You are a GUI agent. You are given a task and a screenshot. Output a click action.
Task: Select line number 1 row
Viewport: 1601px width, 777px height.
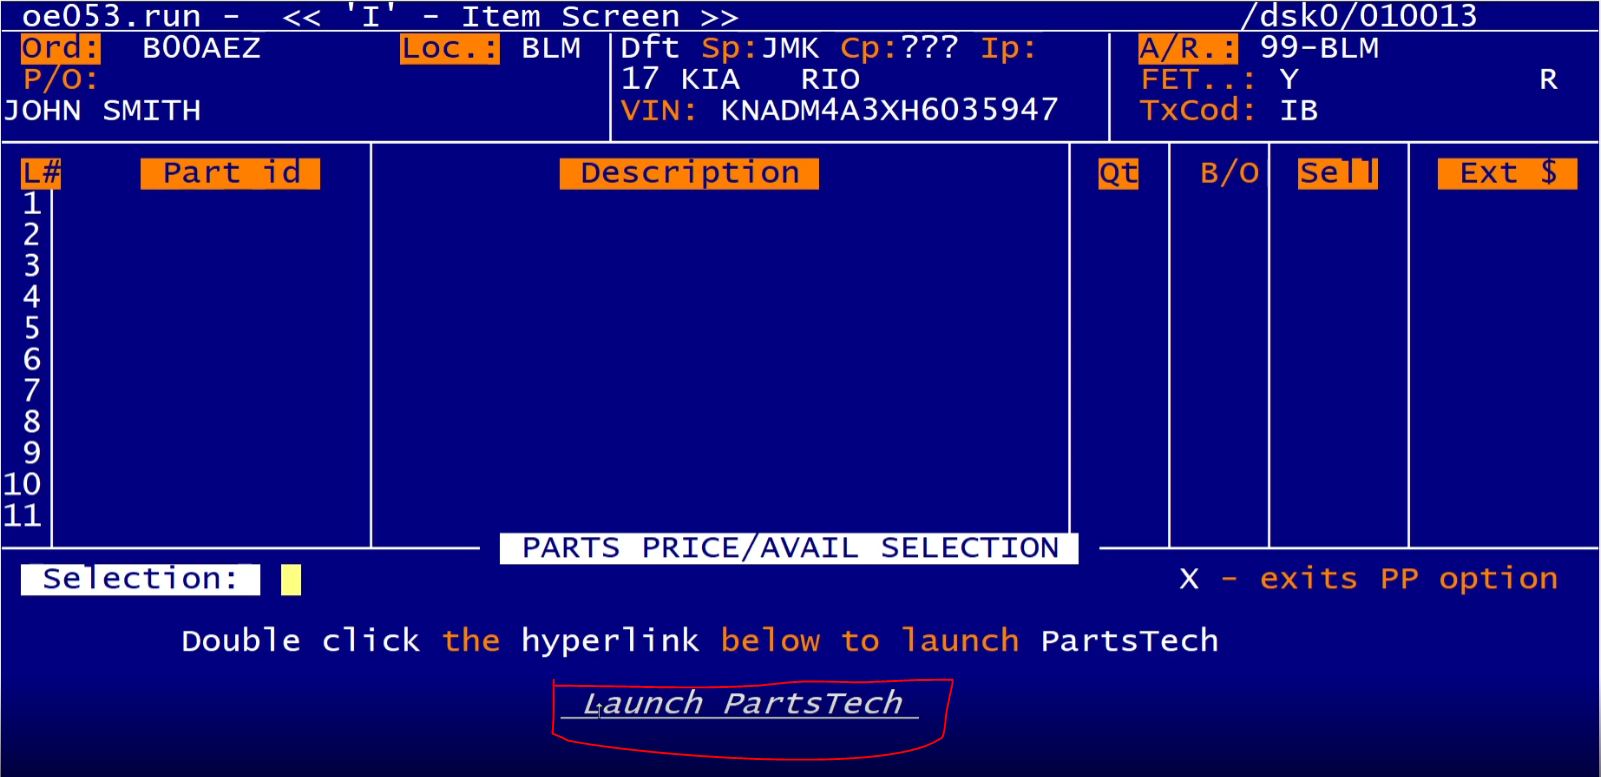(x=31, y=204)
